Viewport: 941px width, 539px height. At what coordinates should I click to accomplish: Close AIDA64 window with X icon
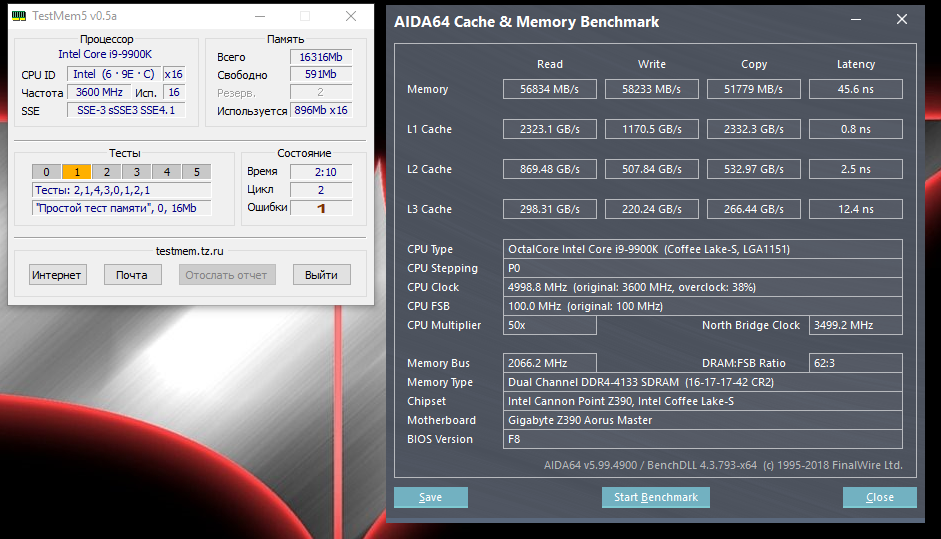tap(901, 20)
